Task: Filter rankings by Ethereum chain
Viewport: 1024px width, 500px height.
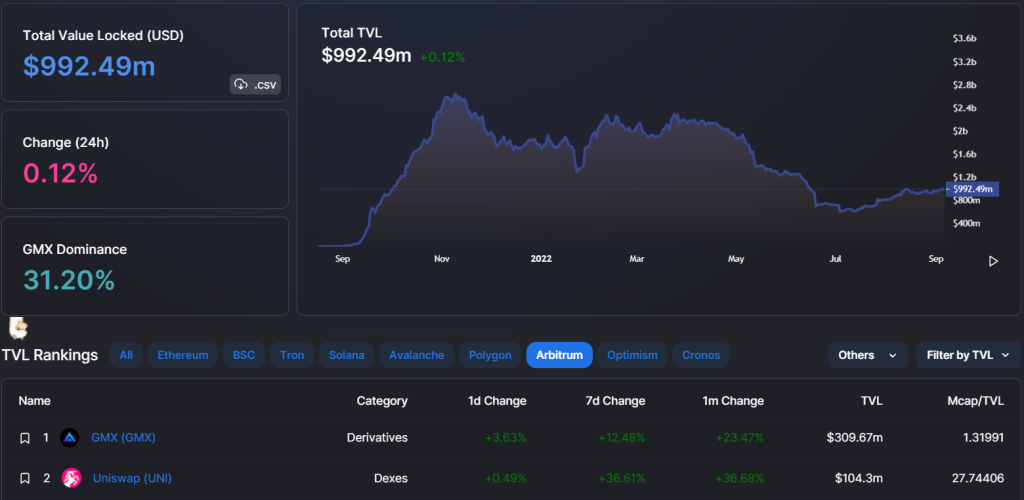Action: tap(183, 355)
